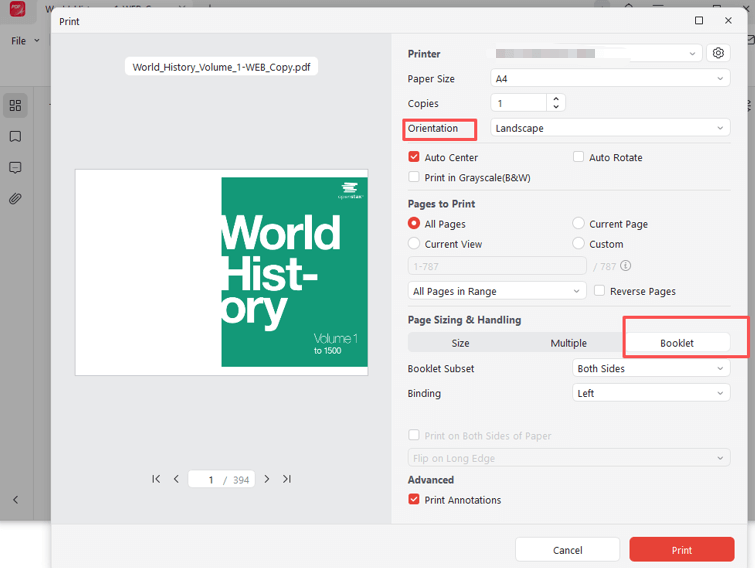The width and height of the screenshot is (755, 568).
Task: Open All Pages in Range dropdown
Action: [497, 291]
